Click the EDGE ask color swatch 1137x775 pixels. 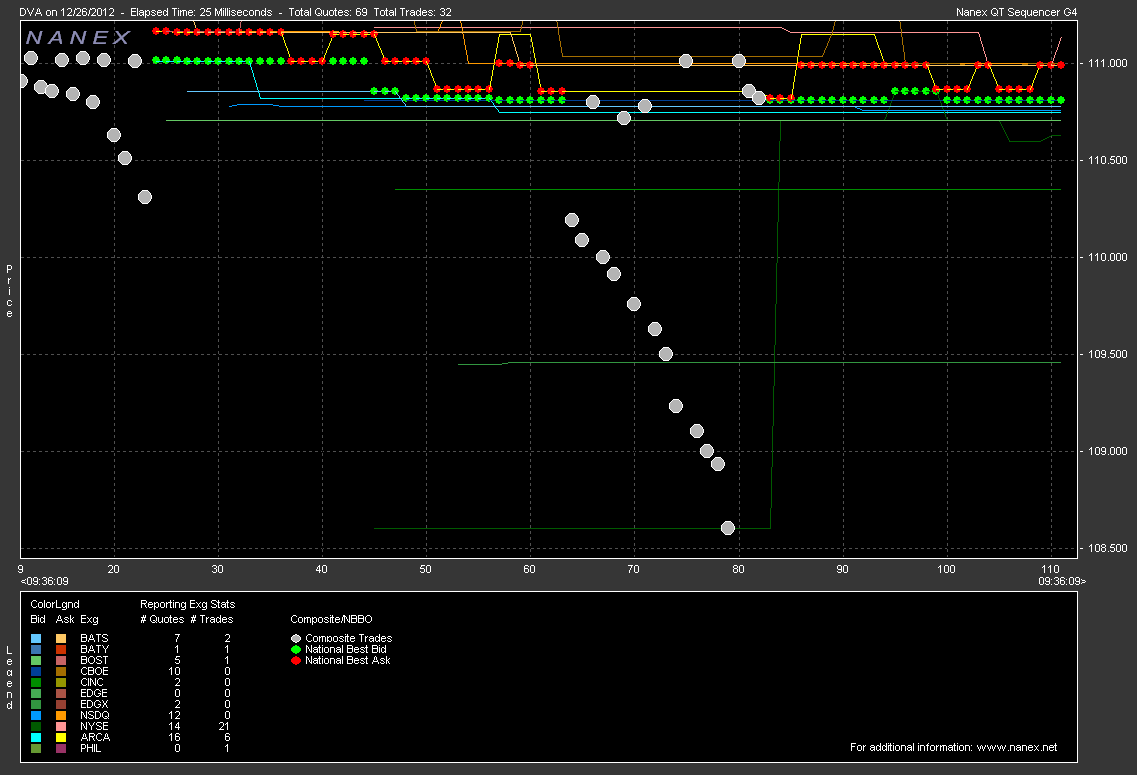click(61, 694)
